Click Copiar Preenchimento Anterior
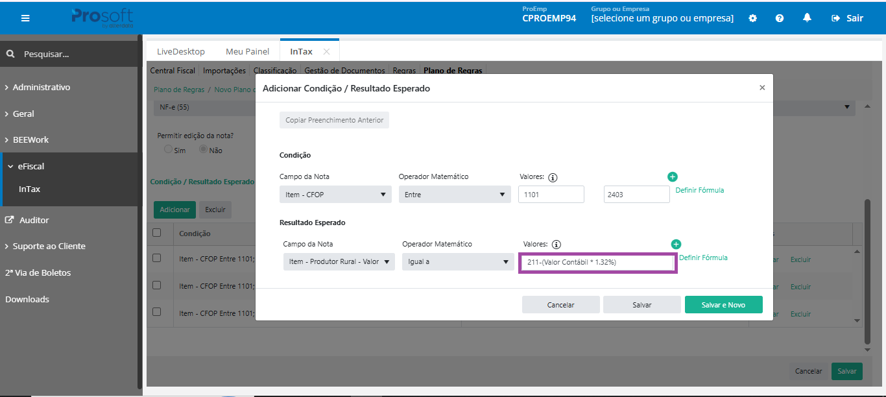Image resolution: width=886 pixels, height=397 pixels. click(335, 120)
